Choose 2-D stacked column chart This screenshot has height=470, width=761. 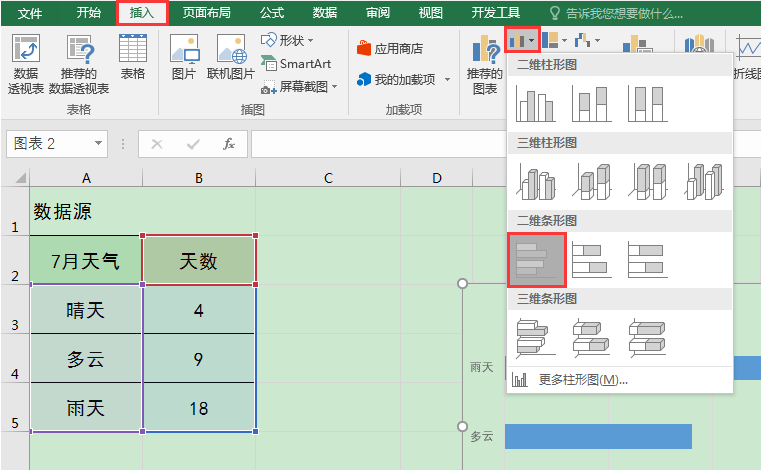point(592,103)
